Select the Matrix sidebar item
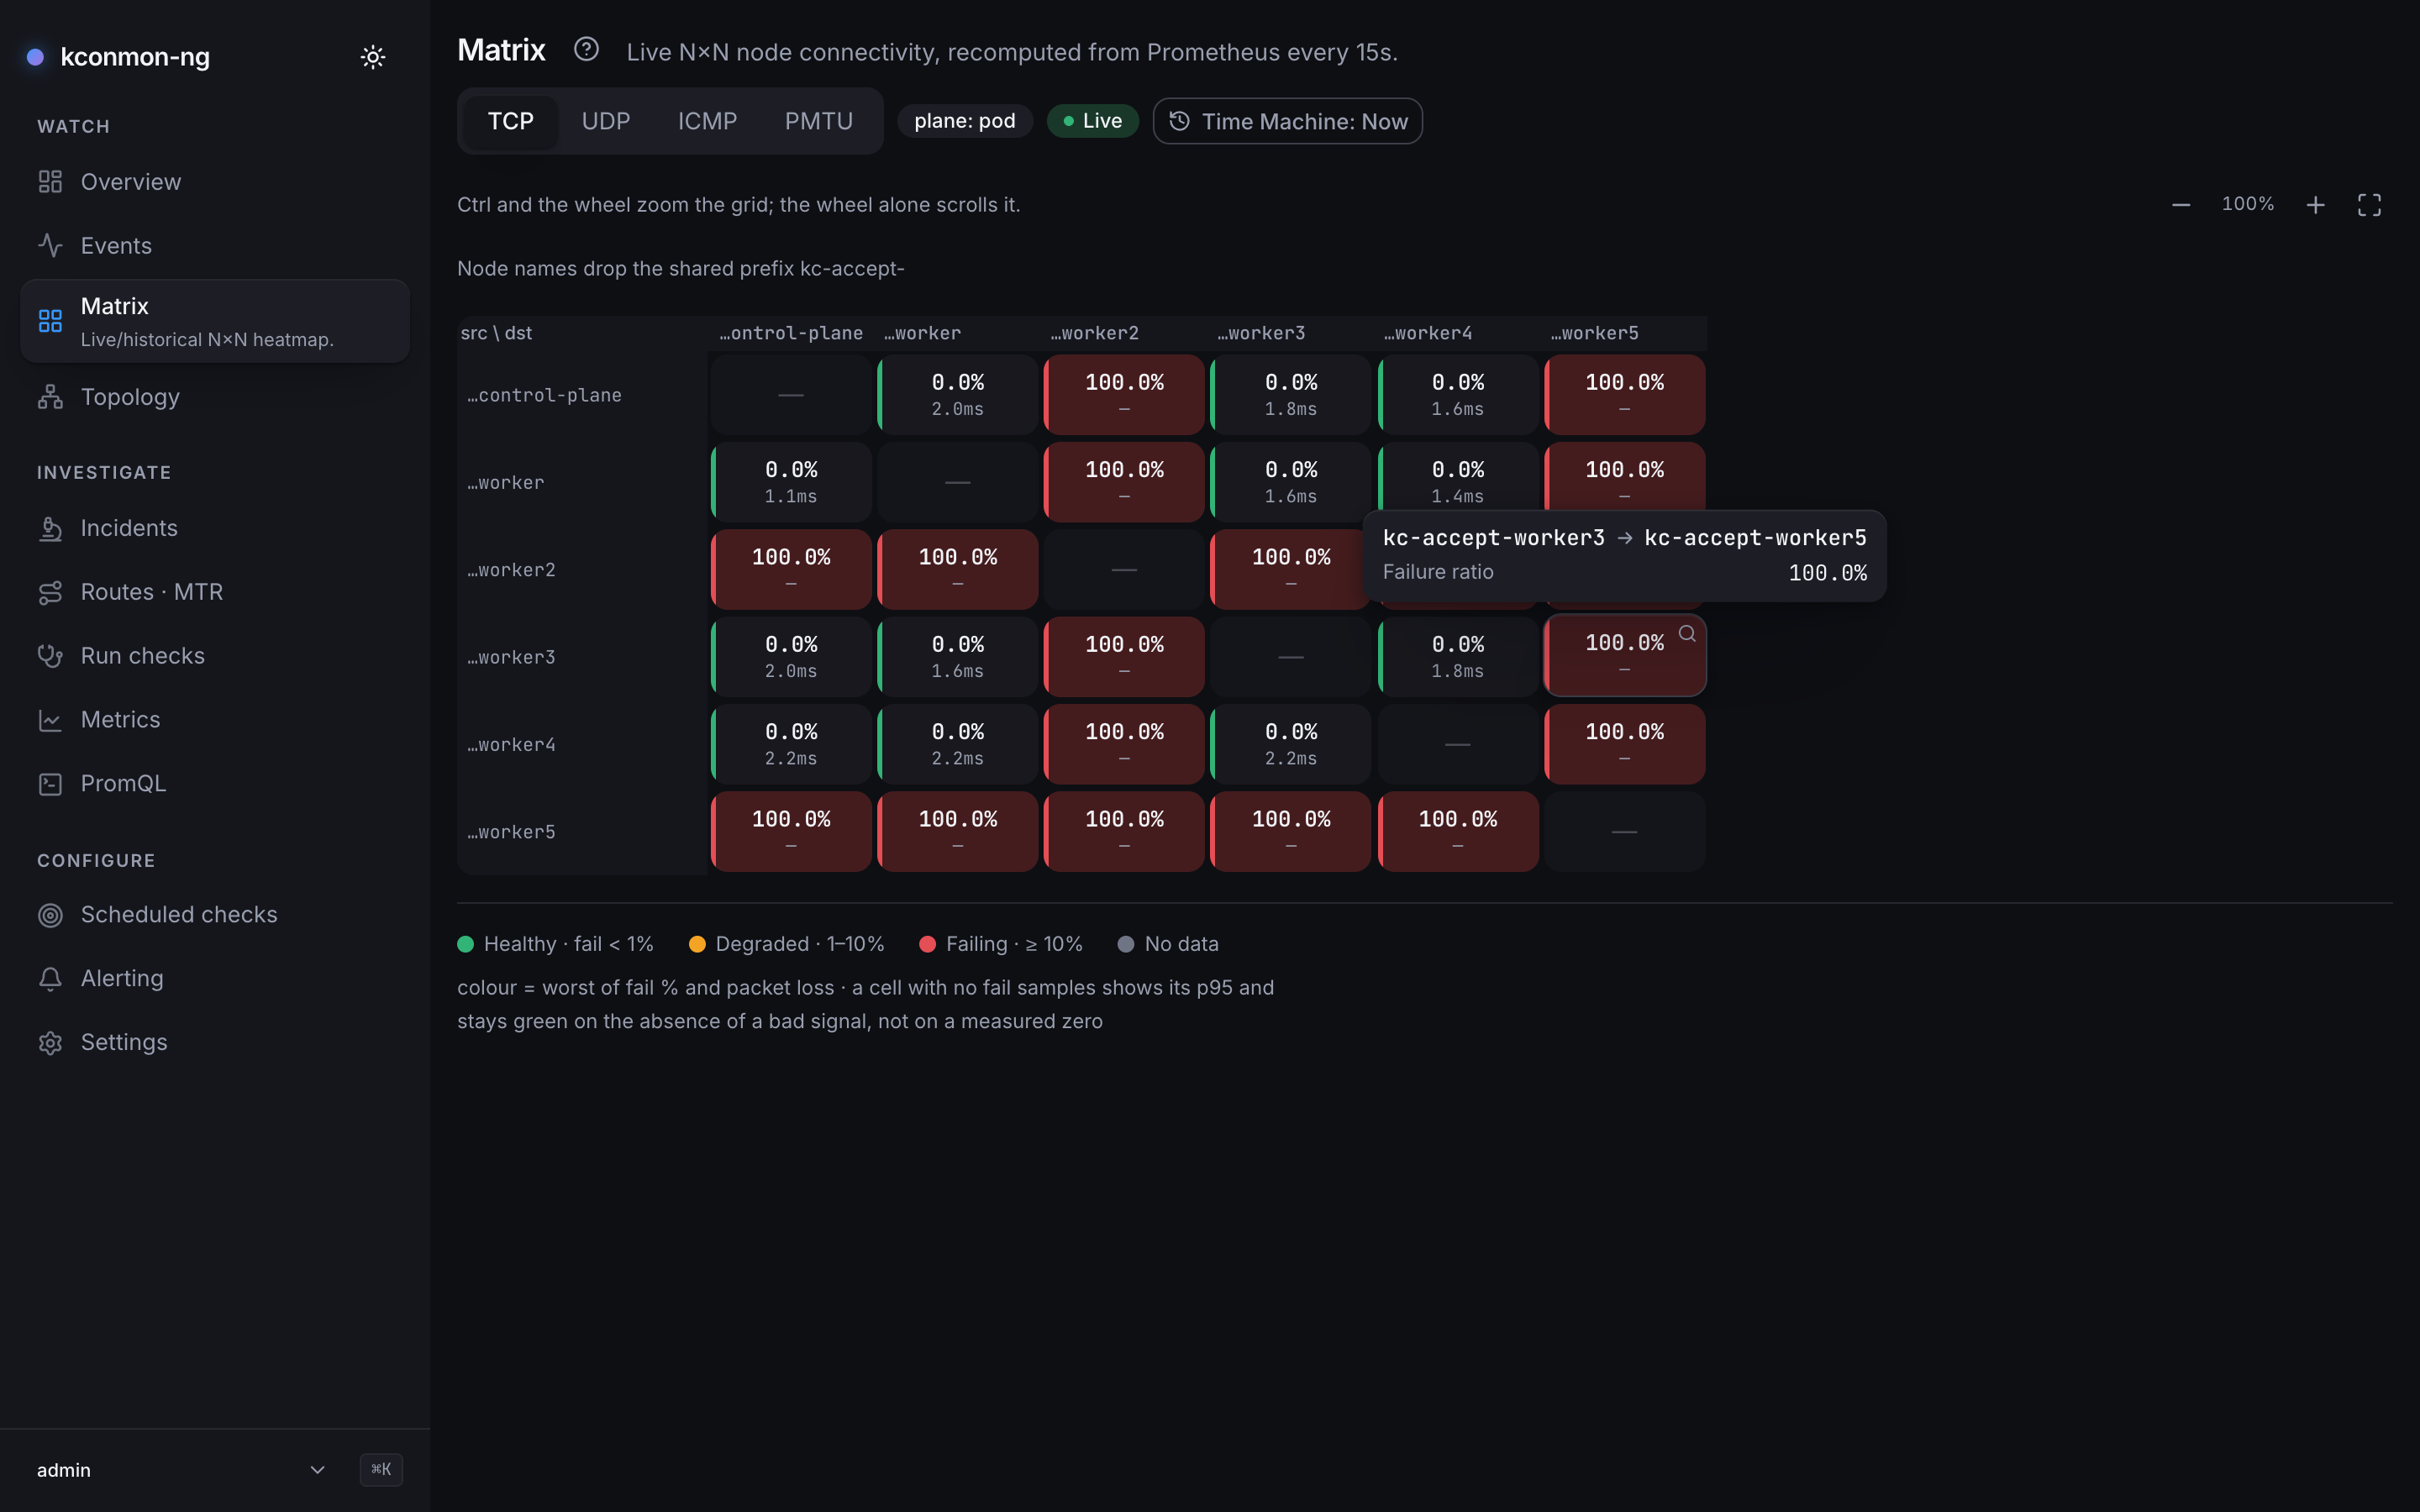 click(x=215, y=321)
